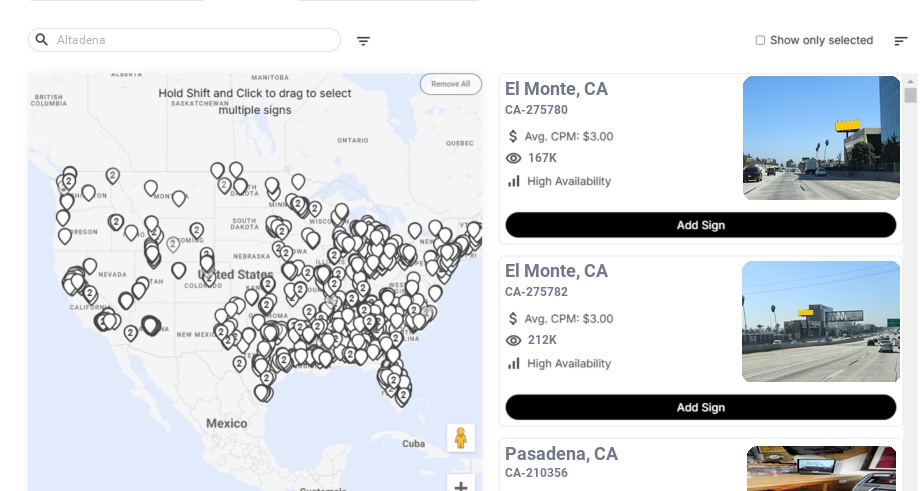
Task: Add Sign for El Monte CA-275780
Action: (x=700, y=225)
